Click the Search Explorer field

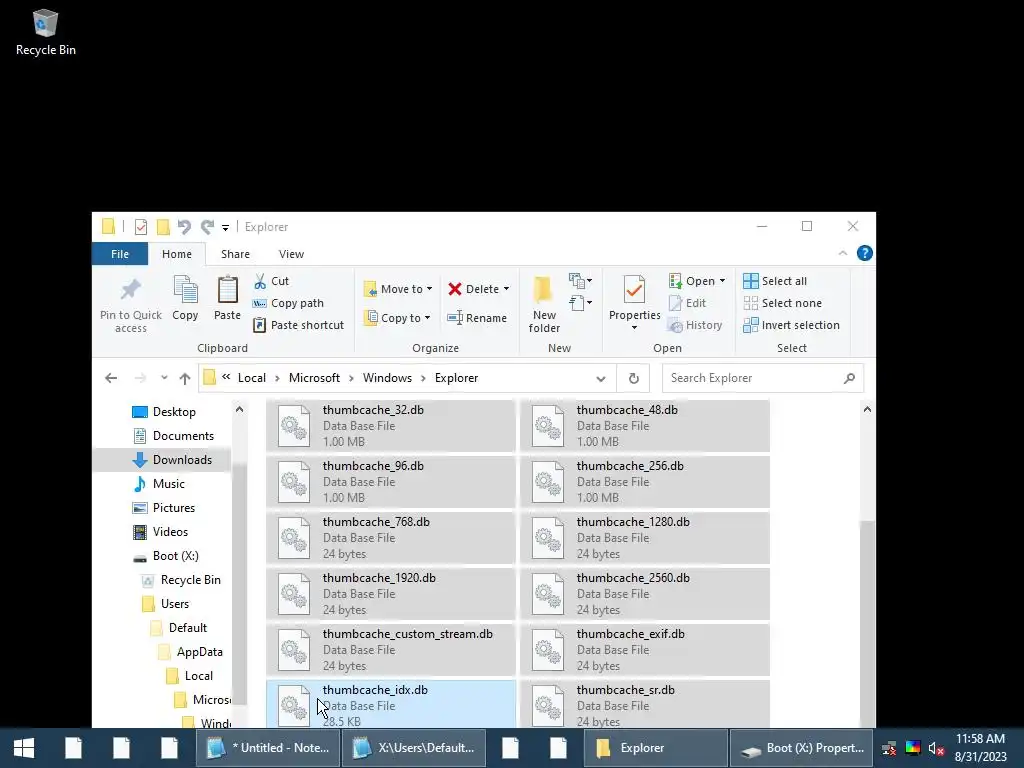(x=762, y=378)
